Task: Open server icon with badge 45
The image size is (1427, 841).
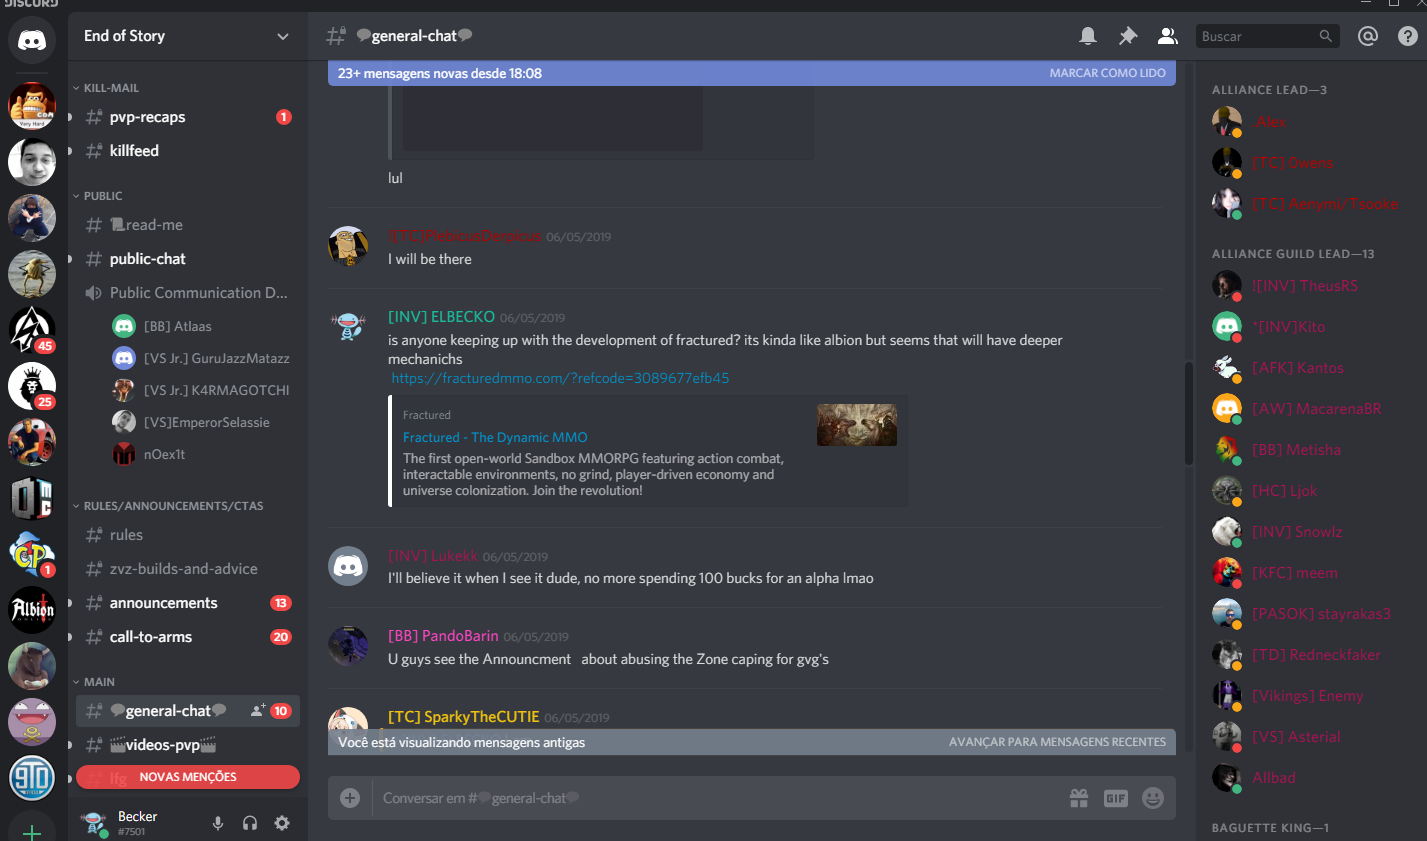Action: (x=32, y=329)
